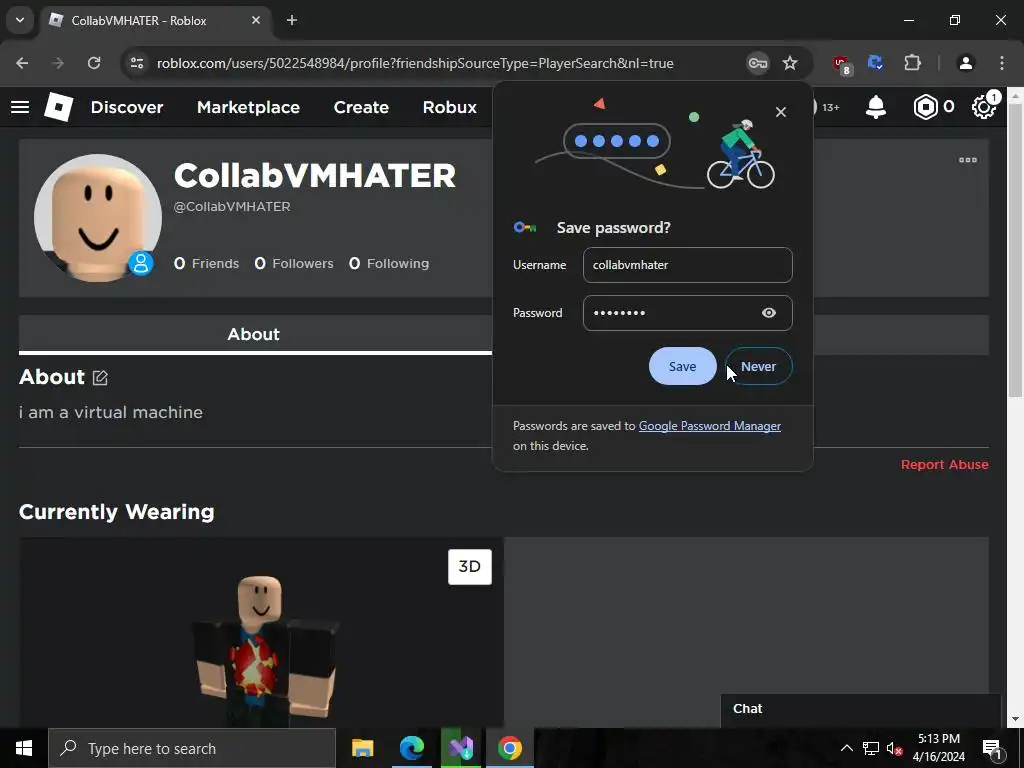Open the Marketplace menu
This screenshot has height=768, width=1024.
pyautogui.click(x=248, y=107)
